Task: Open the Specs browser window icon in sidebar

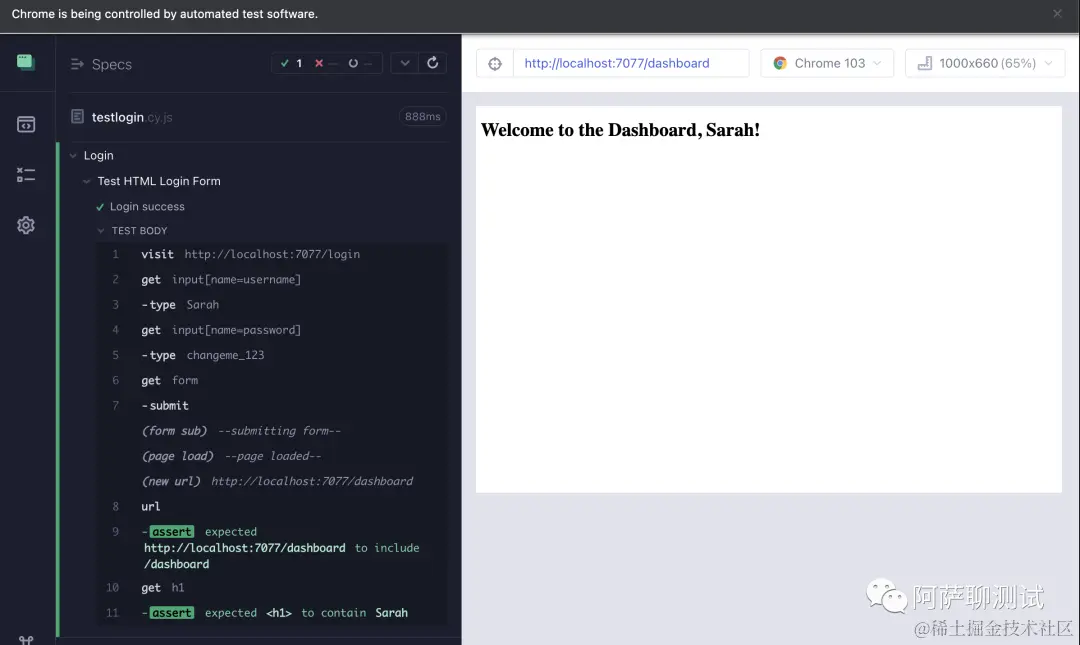Action: [25, 125]
